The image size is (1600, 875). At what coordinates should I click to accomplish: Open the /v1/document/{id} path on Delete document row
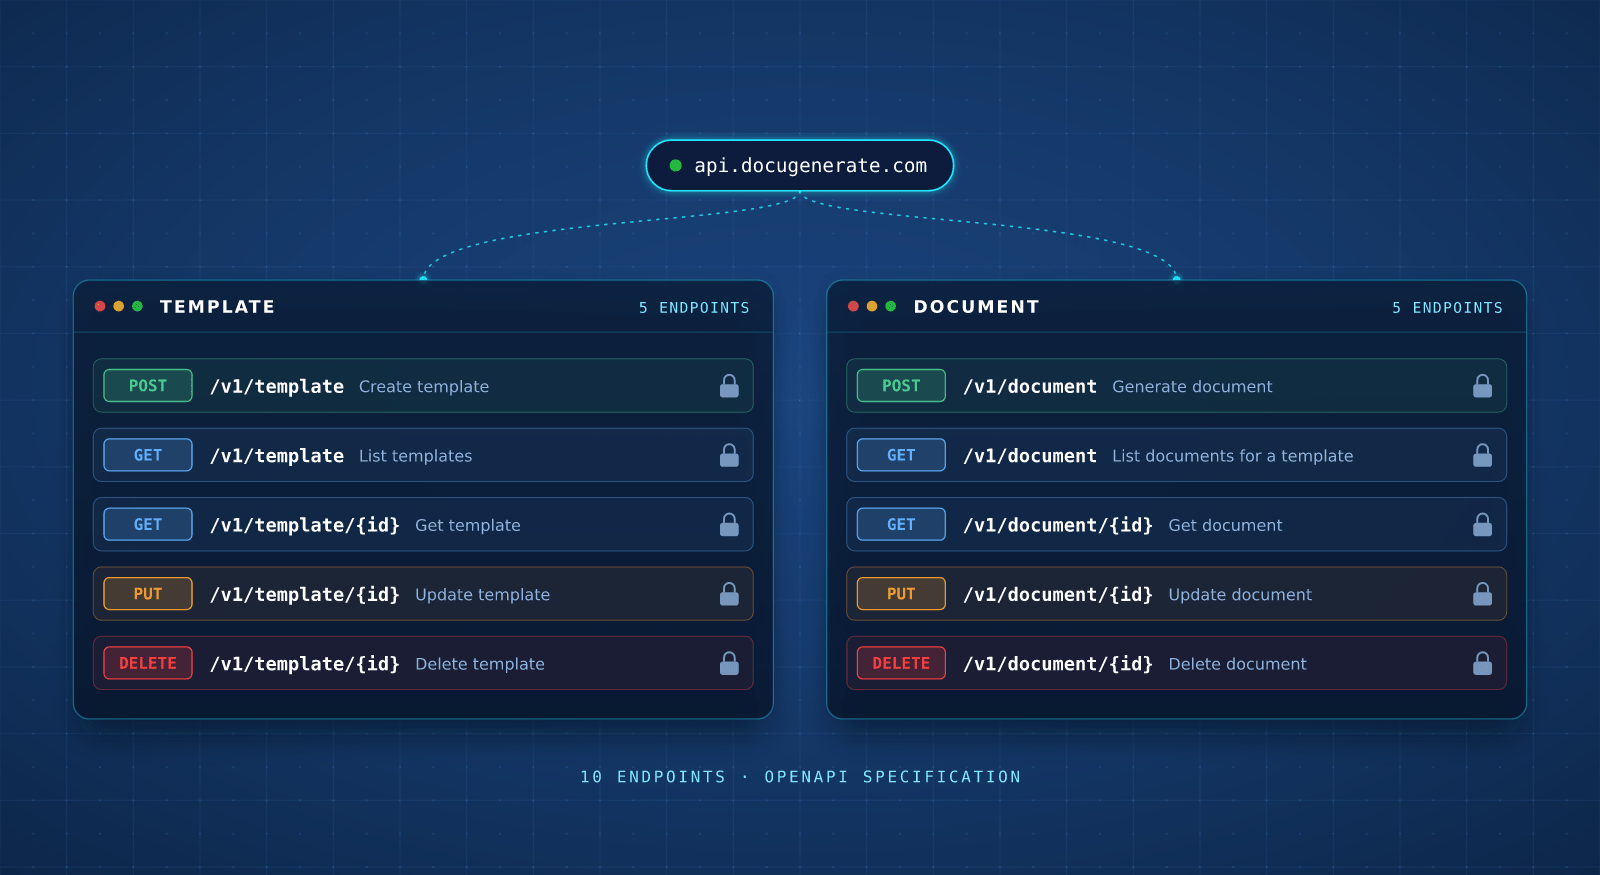pos(1058,664)
